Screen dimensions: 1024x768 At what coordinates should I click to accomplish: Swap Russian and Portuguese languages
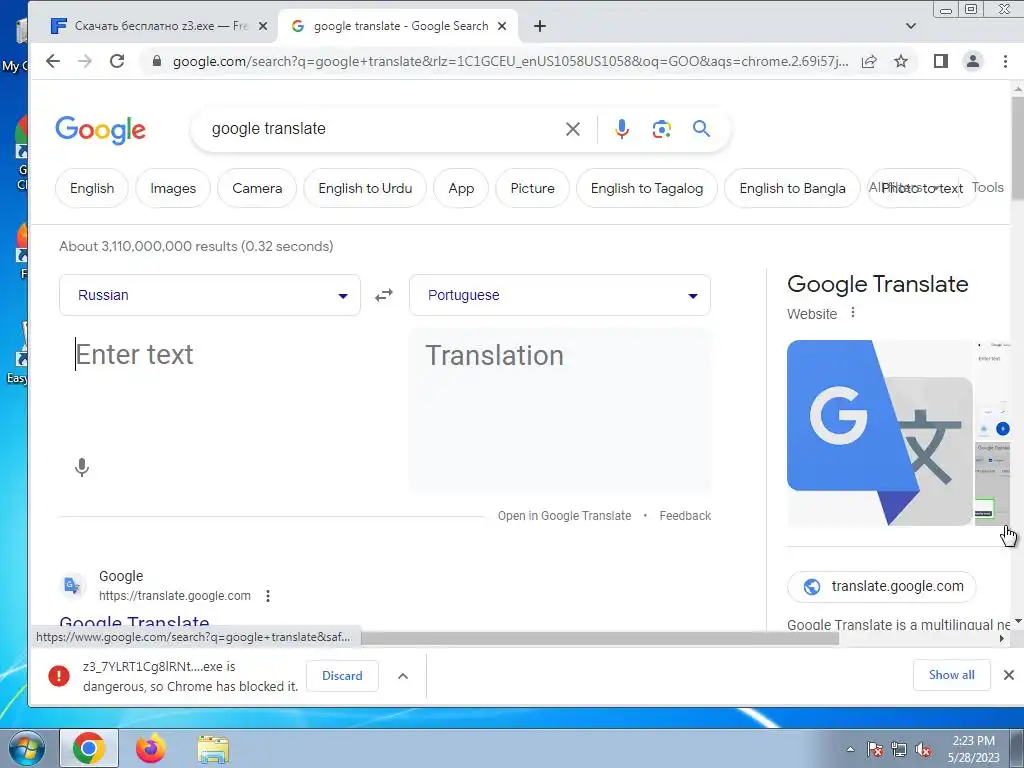[384, 295]
